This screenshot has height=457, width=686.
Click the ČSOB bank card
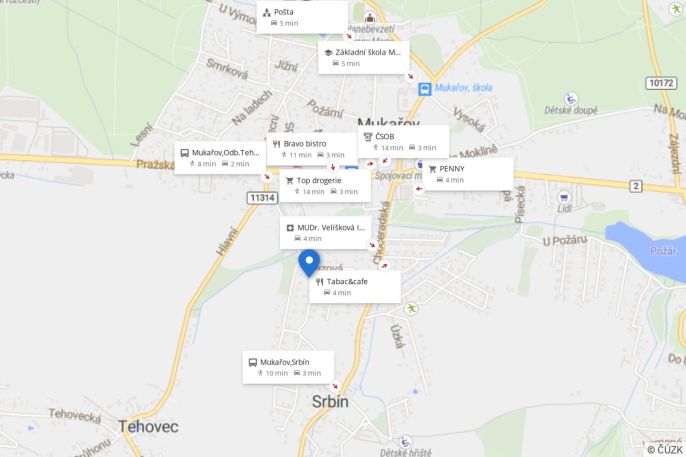coord(403,142)
